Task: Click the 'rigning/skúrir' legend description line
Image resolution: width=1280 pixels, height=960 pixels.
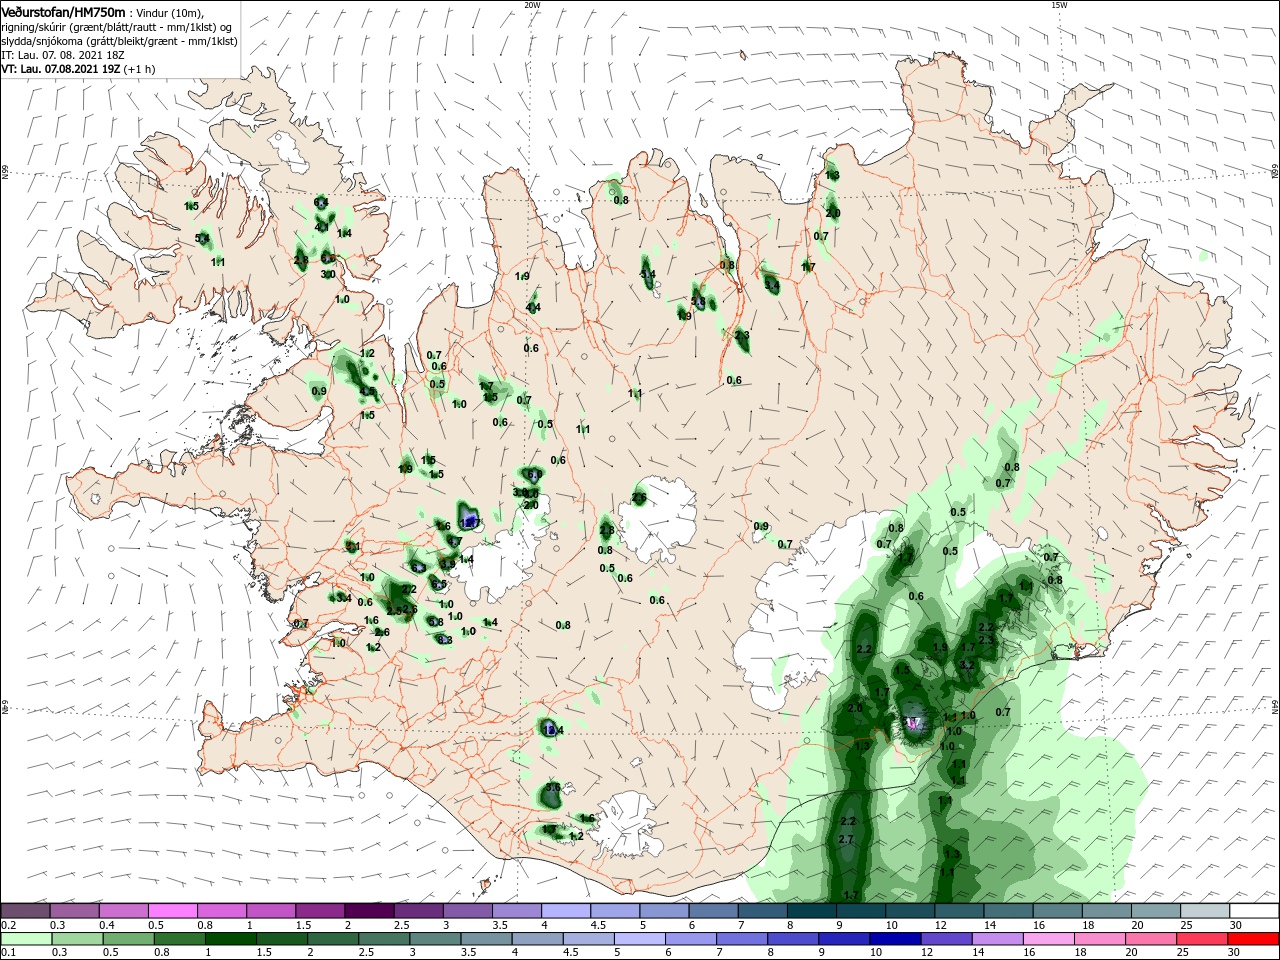Action: point(116,27)
